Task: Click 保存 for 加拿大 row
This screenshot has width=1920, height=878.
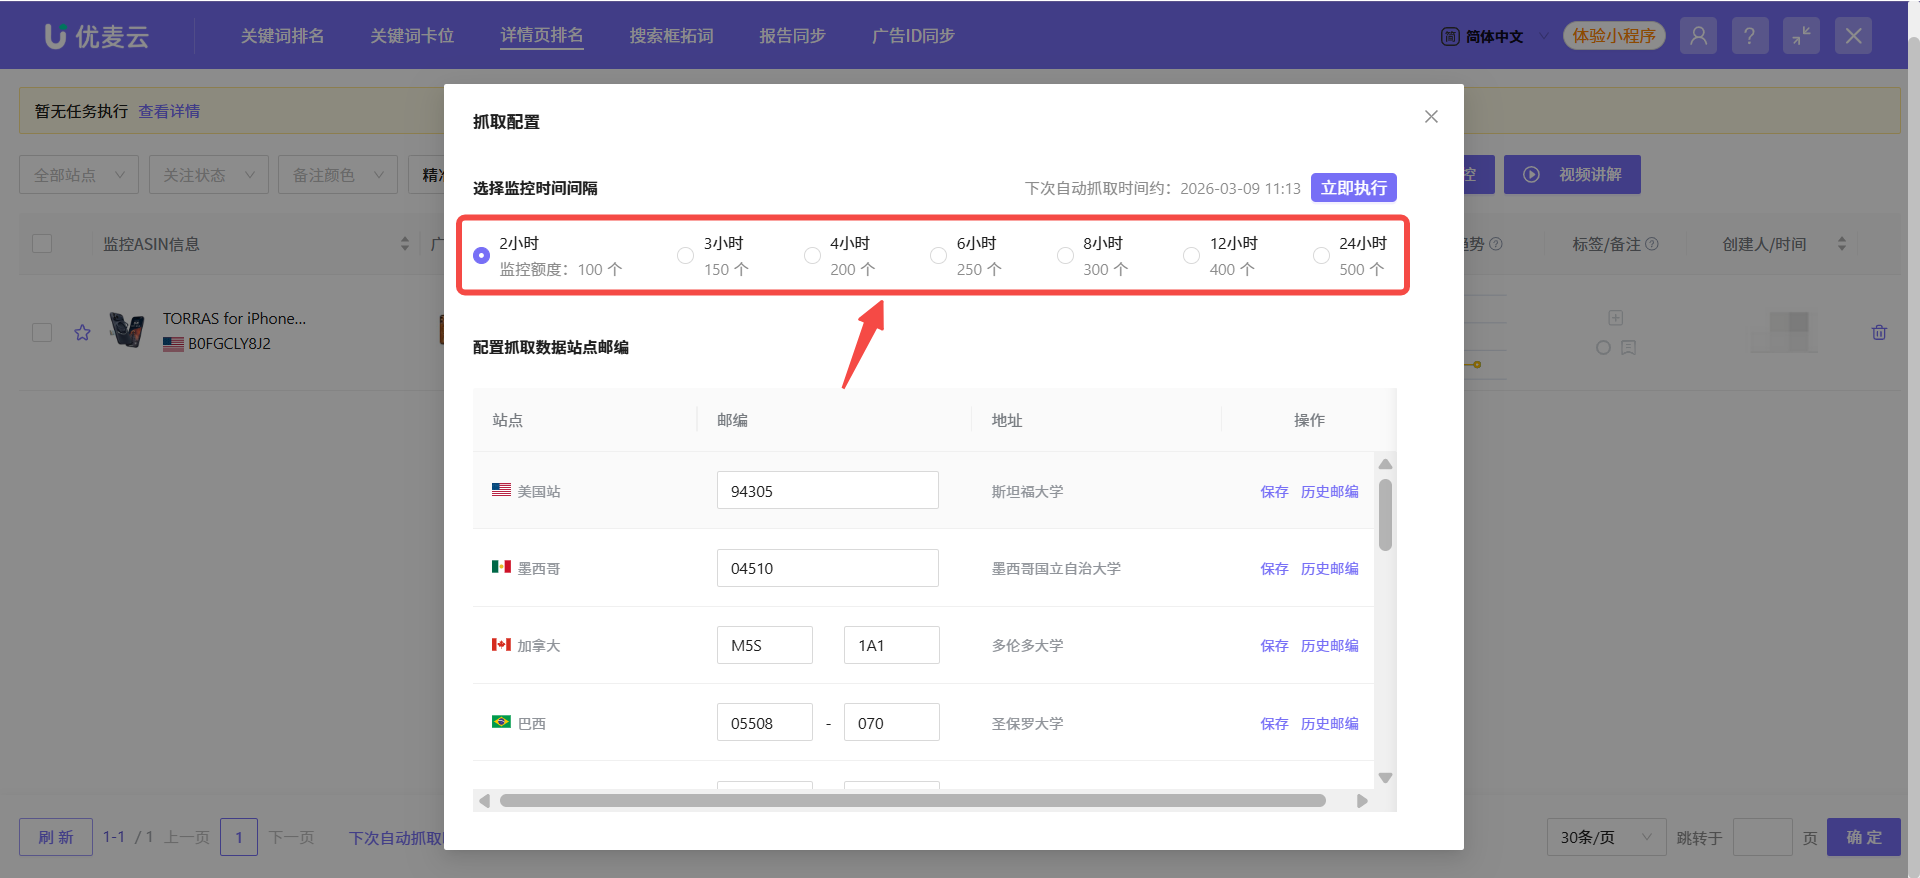Action: pos(1274,646)
